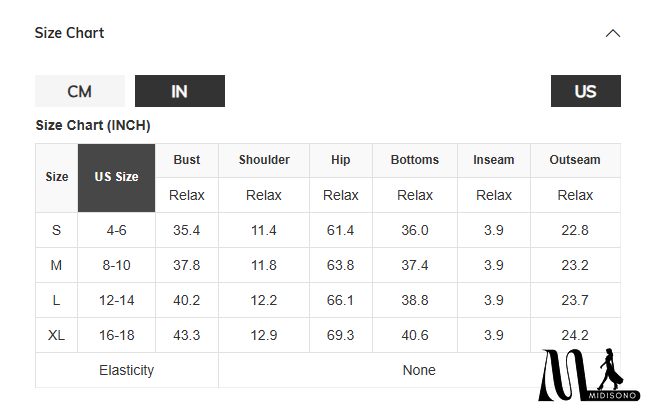This screenshot has width=654, height=414.
Task: Click the Bottoms column header
Action: [x=415, y=160]
